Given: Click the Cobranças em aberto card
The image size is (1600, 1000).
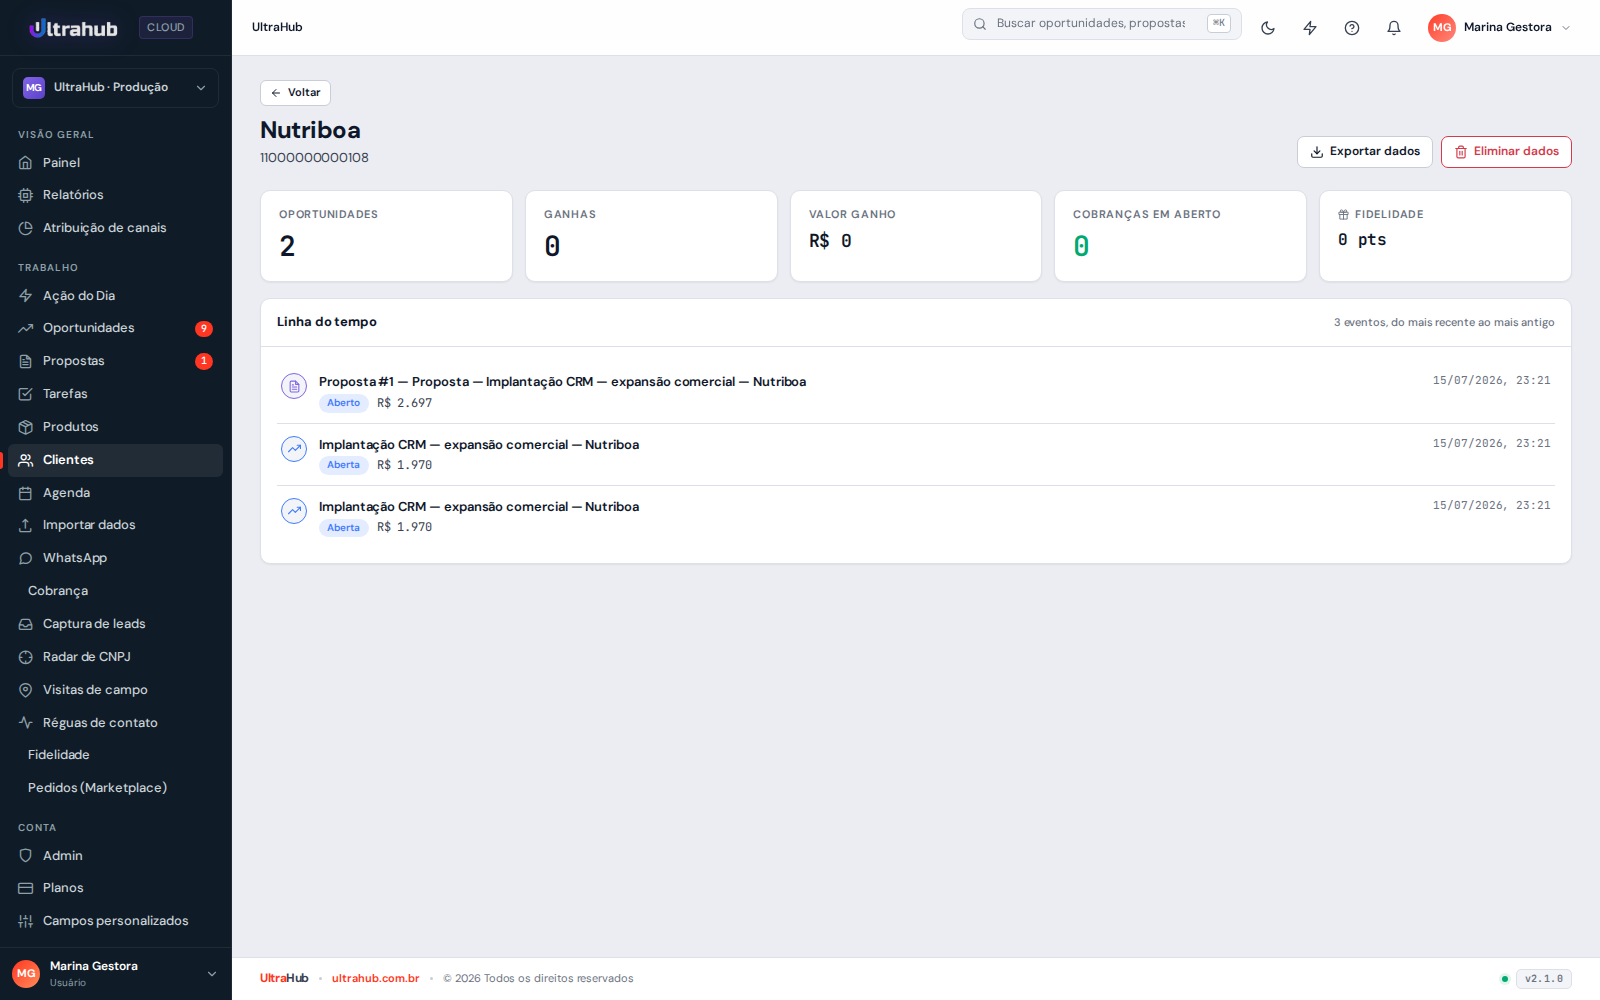Looking at the screenshot, I should click(x=1180, y=236).
